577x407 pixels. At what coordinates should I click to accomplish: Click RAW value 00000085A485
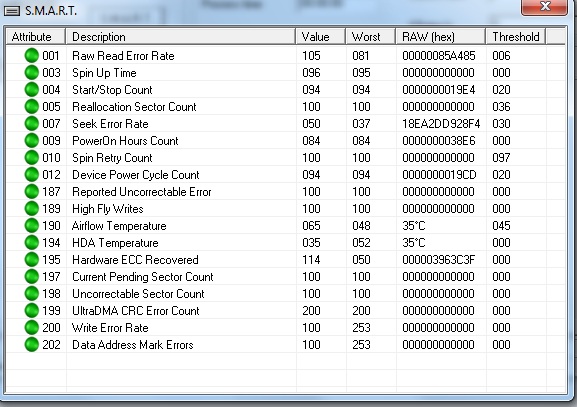pos(439,56)
